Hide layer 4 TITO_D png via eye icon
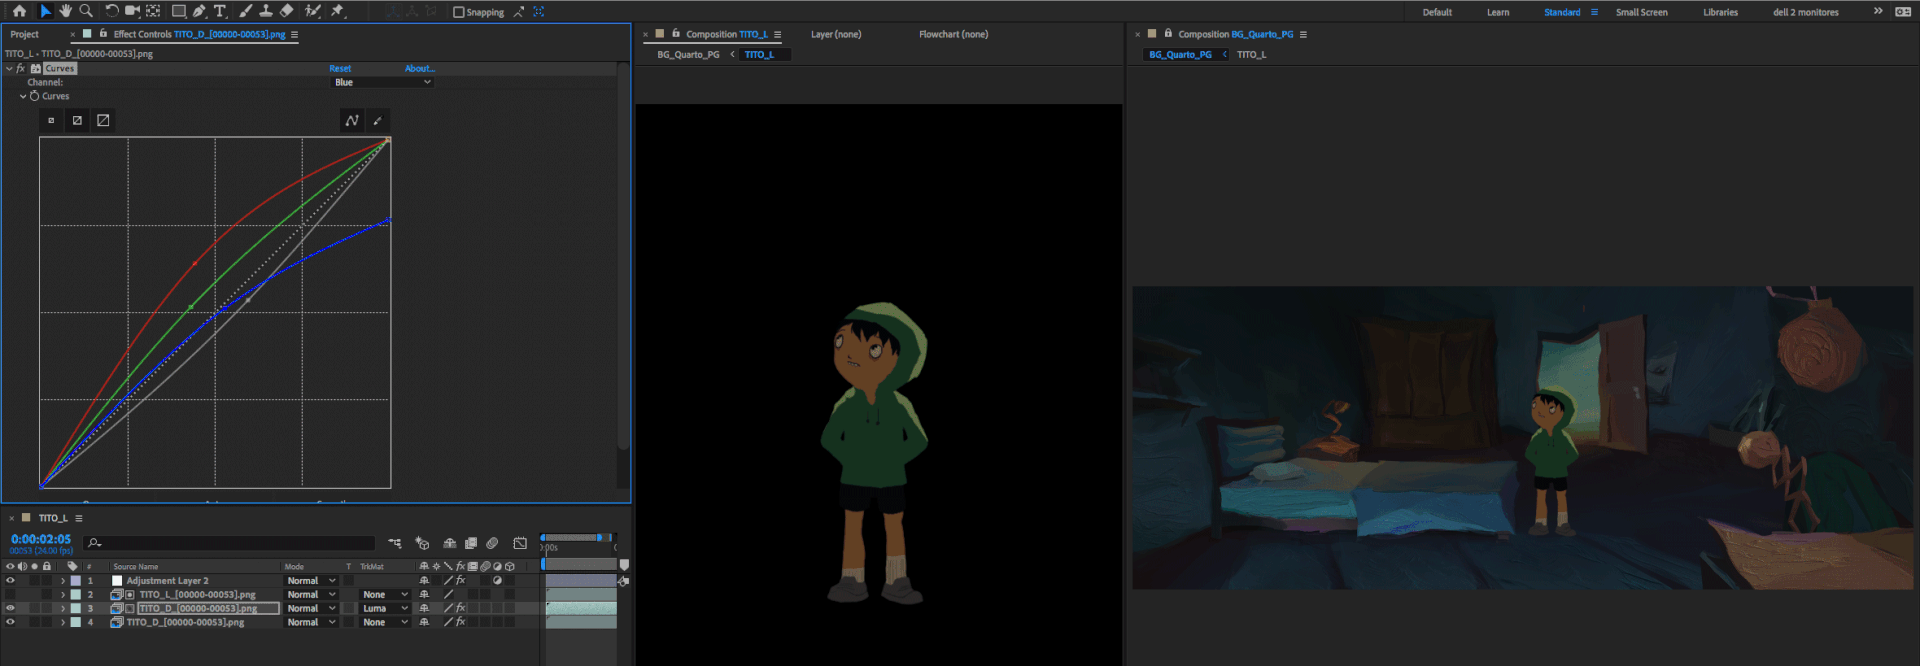Screen dimensions: 1920x666 [10, 622]
